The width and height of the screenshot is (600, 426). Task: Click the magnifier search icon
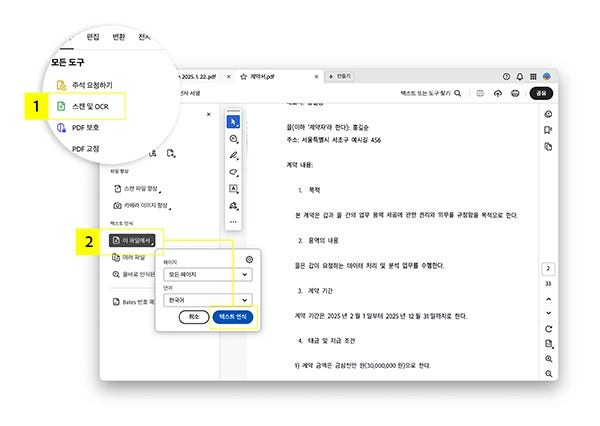point(458,93)
